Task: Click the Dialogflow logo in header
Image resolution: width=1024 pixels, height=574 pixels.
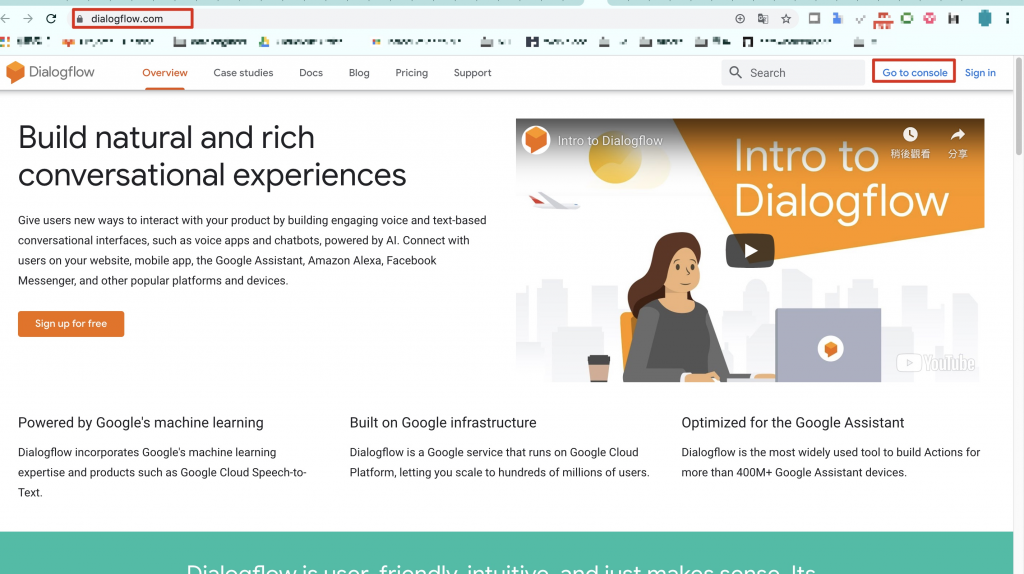Action: tap(50, 72)
